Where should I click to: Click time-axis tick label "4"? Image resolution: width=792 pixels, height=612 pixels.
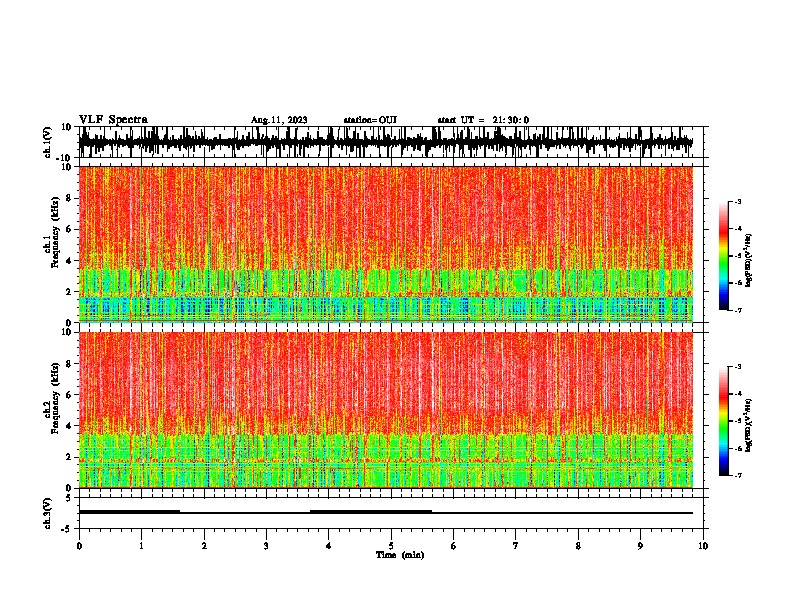pyautogui.click(x=329, y=546)
